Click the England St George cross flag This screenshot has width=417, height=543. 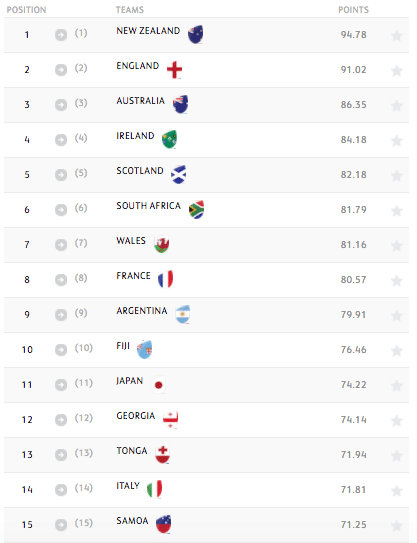(x=174, y=69)
